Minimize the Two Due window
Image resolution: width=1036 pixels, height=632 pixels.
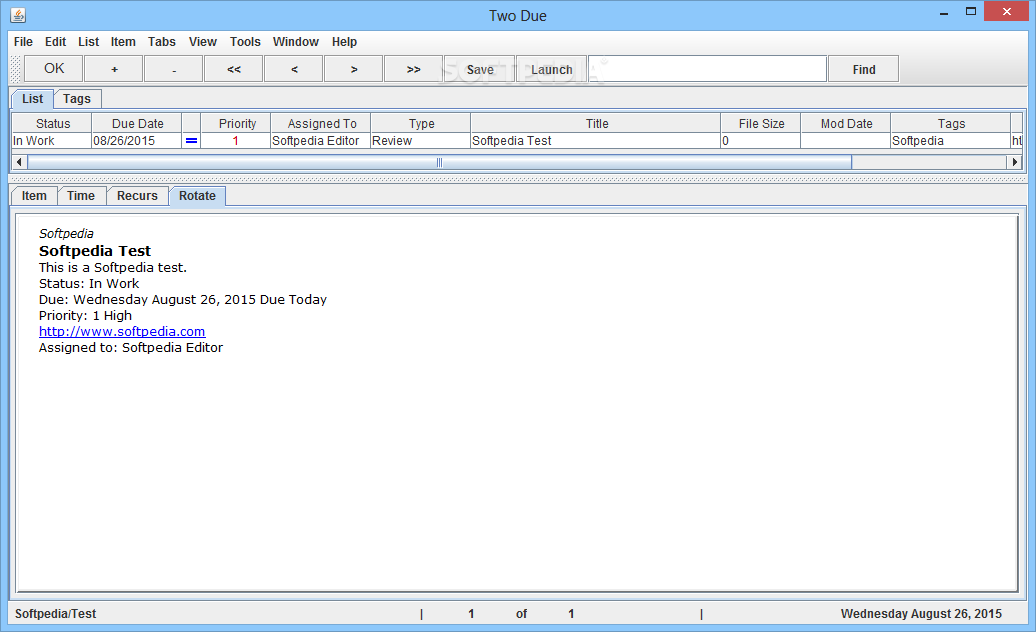944,13
